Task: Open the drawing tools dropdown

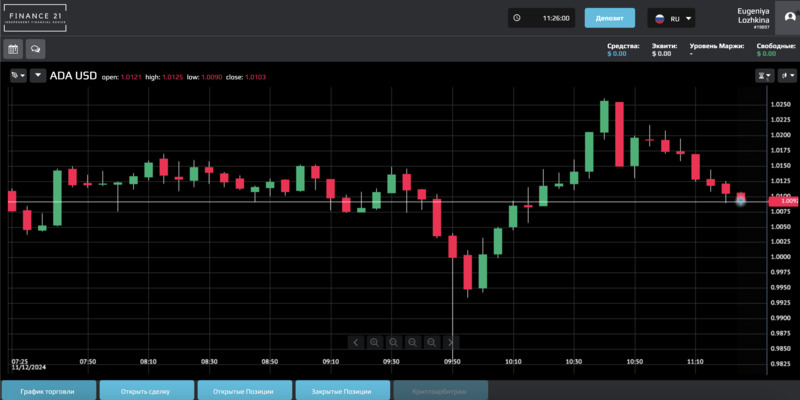Action: (x=18, y=76)
